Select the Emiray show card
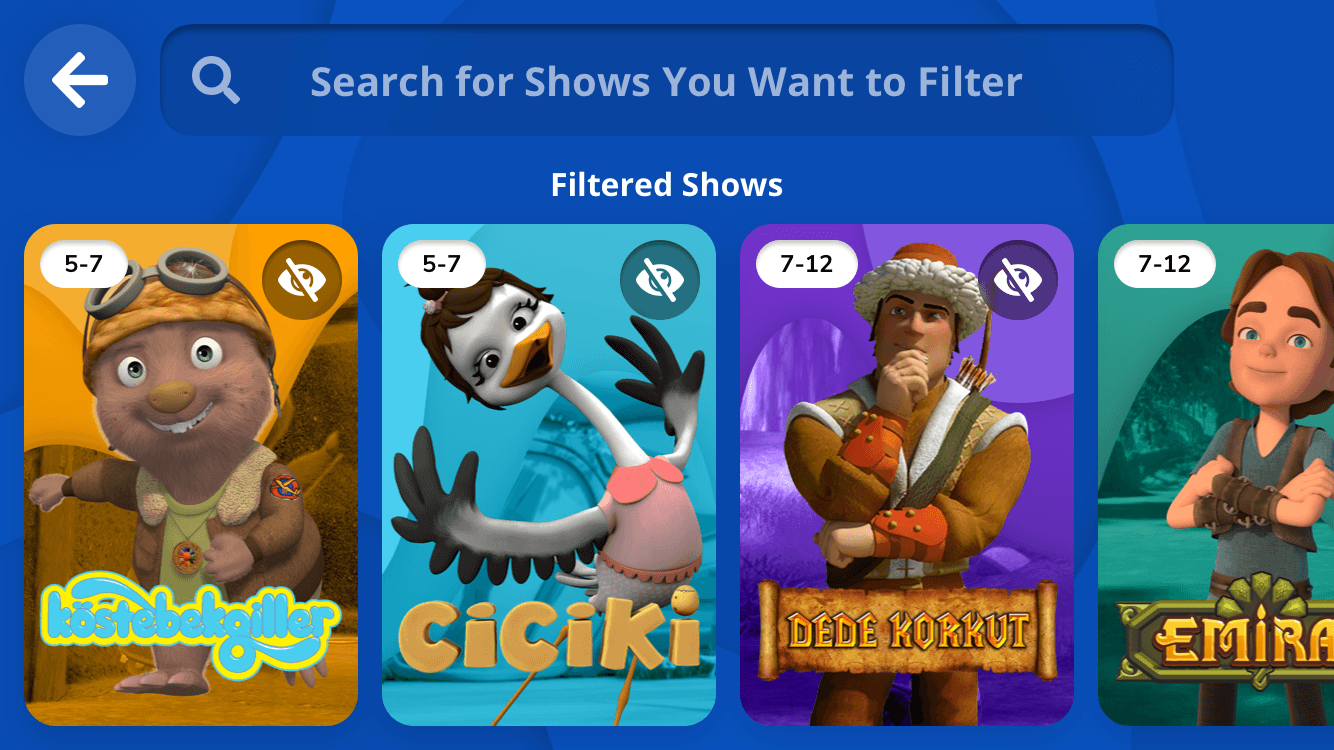The width and height of the screenshot is (1334, 750). coord(1216,475)
